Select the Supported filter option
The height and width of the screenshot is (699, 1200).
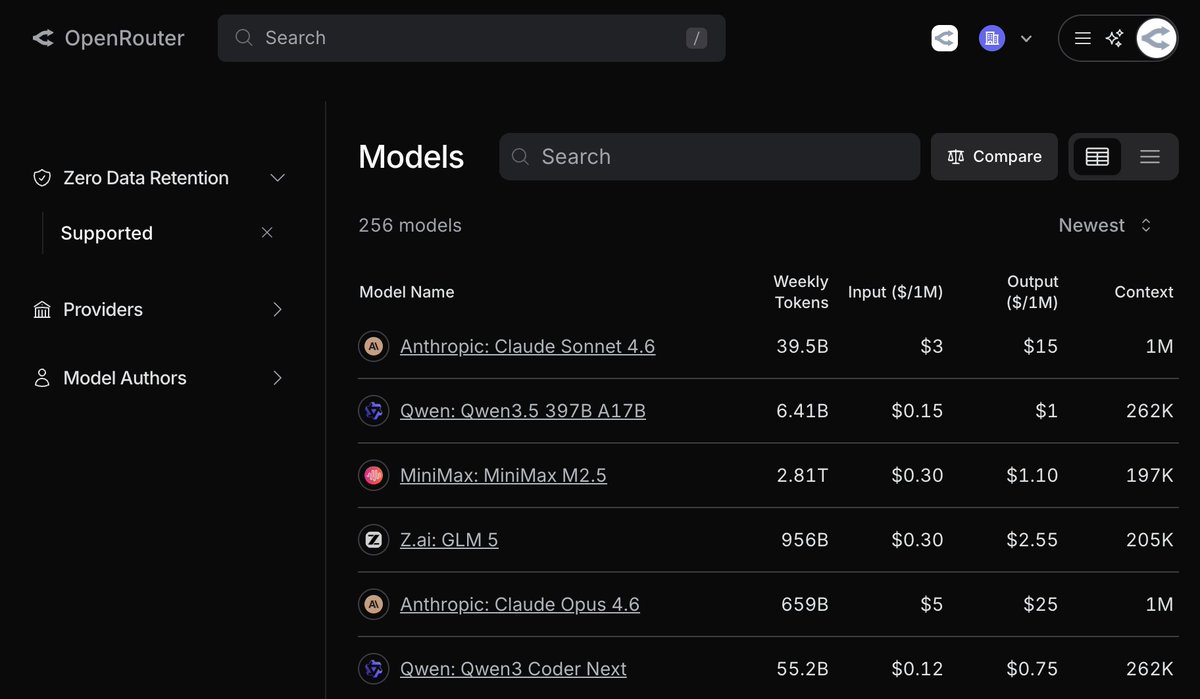pyautogui.click(x=107, y=233)
